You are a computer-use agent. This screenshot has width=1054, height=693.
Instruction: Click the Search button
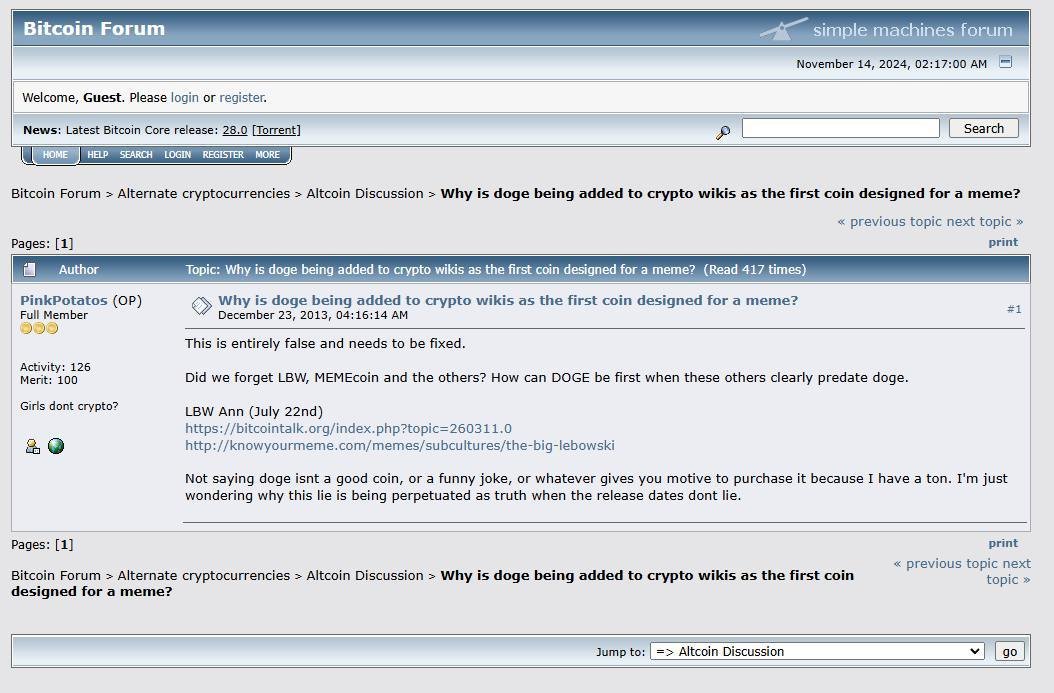point(983,128)
